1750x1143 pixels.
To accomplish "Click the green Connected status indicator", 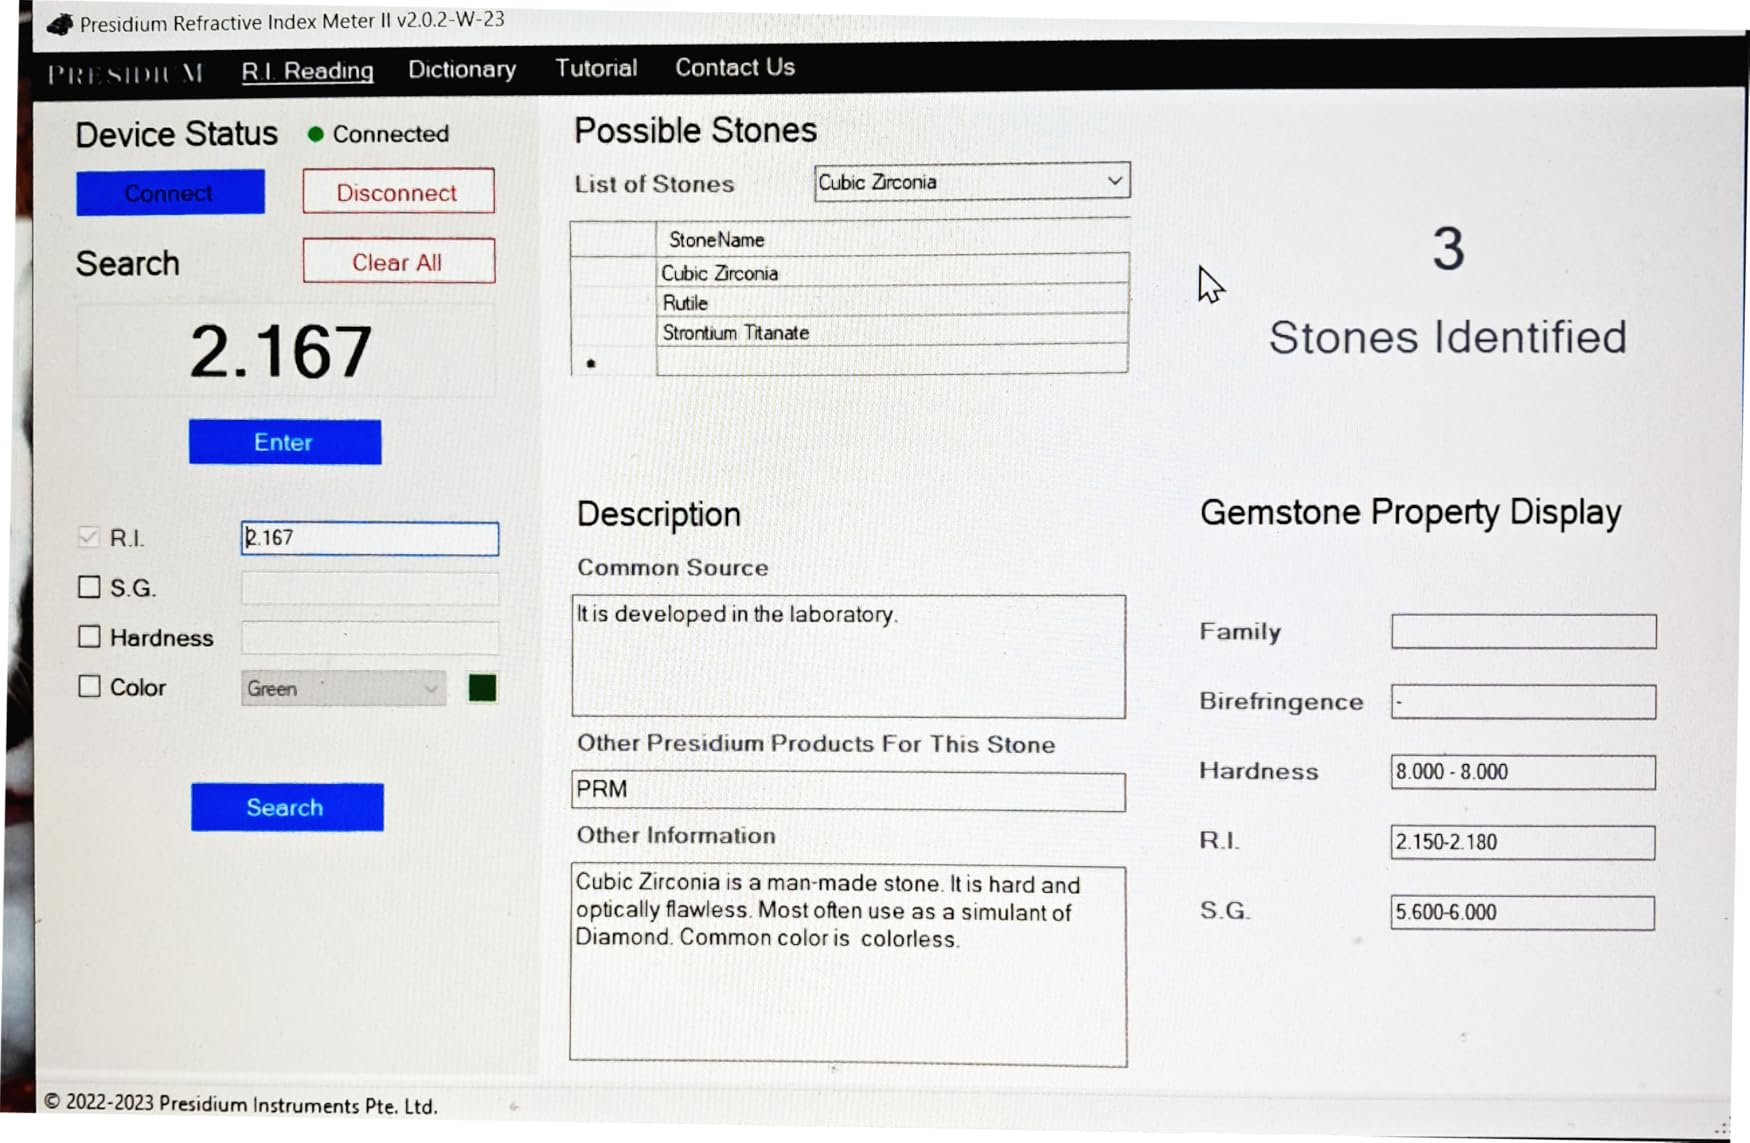I will pos(316,134).
